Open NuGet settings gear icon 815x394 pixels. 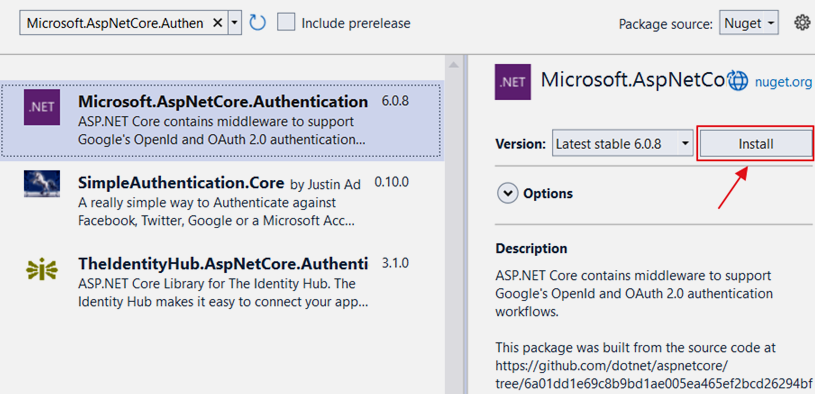(x=802, y=23)
